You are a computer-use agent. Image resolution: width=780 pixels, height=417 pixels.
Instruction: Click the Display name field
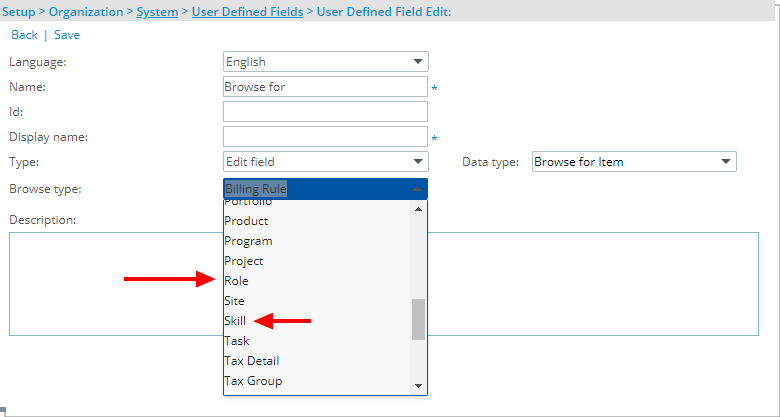[x=325, y=136]
